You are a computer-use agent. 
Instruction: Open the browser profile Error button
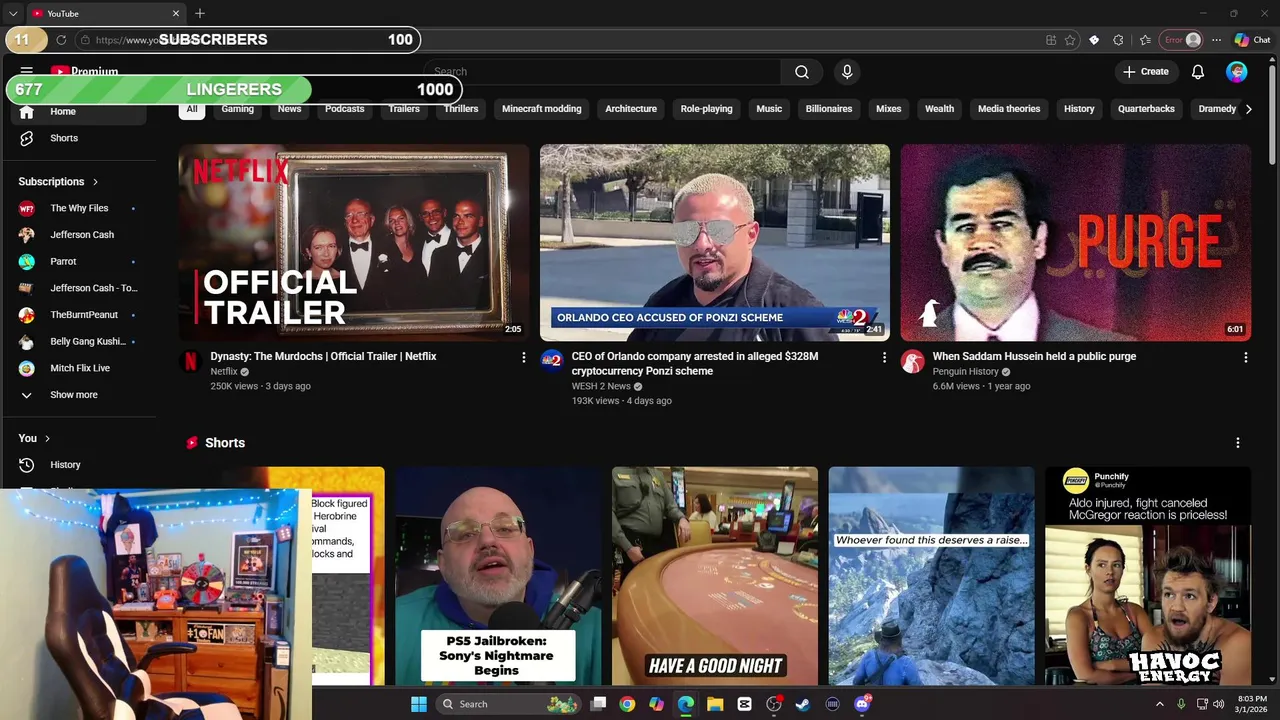coord(1181,40)
